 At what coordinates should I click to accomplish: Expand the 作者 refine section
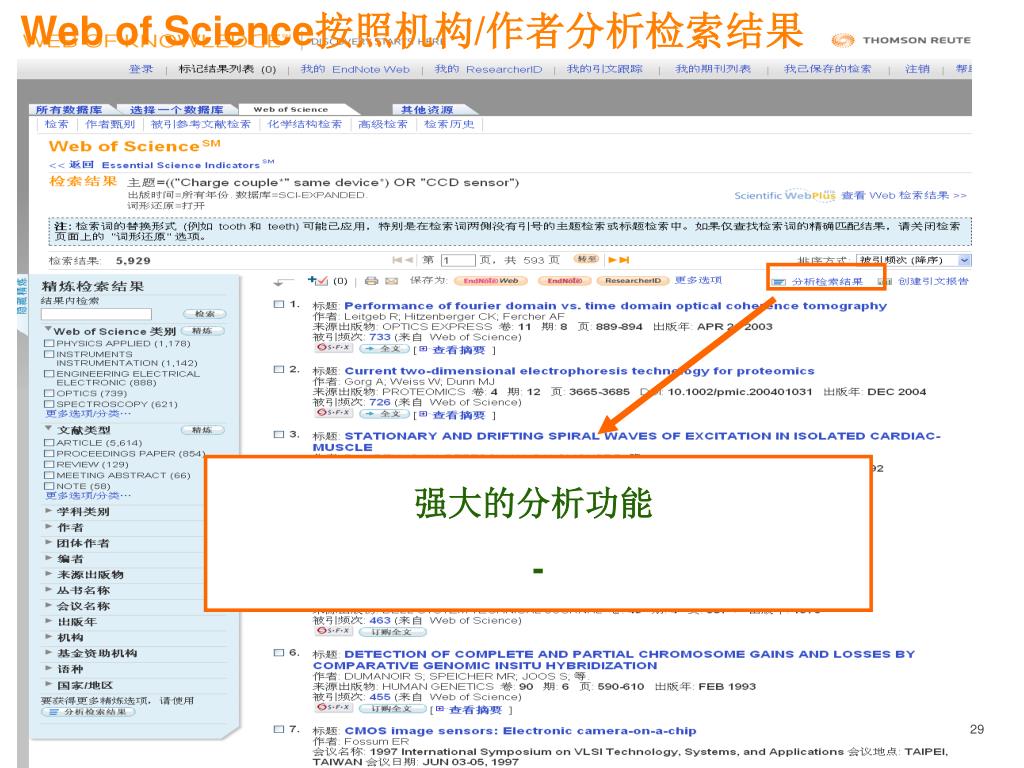click(x=48, y=526)
